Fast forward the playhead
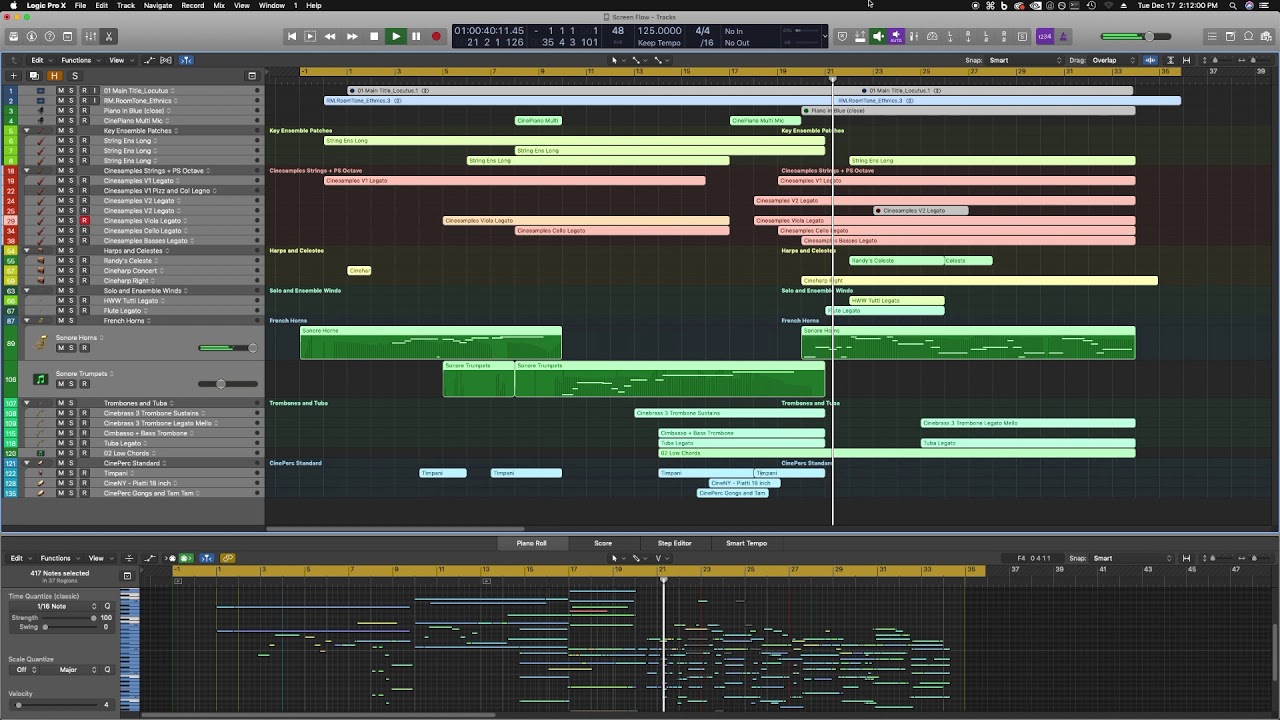This screenshot has height=720, width=1280. (x=352, y=36)
